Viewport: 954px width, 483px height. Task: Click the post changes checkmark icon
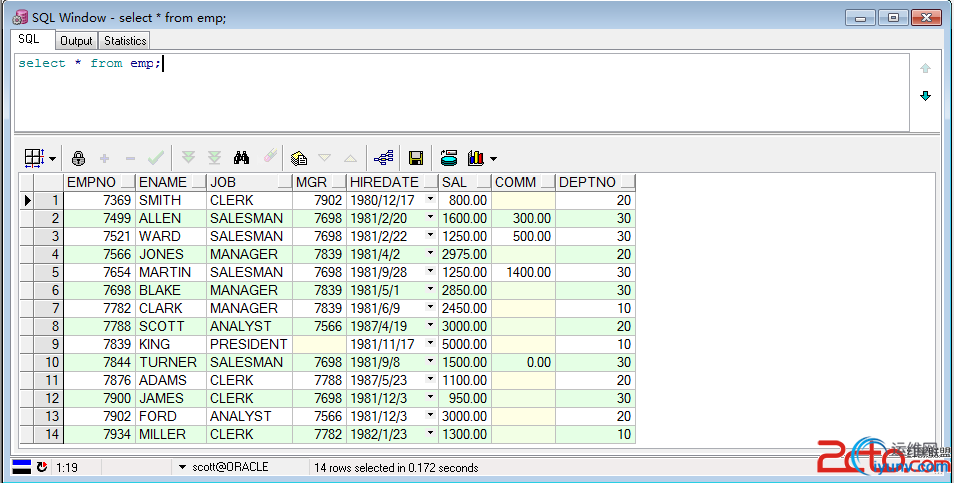click(156, 158)
